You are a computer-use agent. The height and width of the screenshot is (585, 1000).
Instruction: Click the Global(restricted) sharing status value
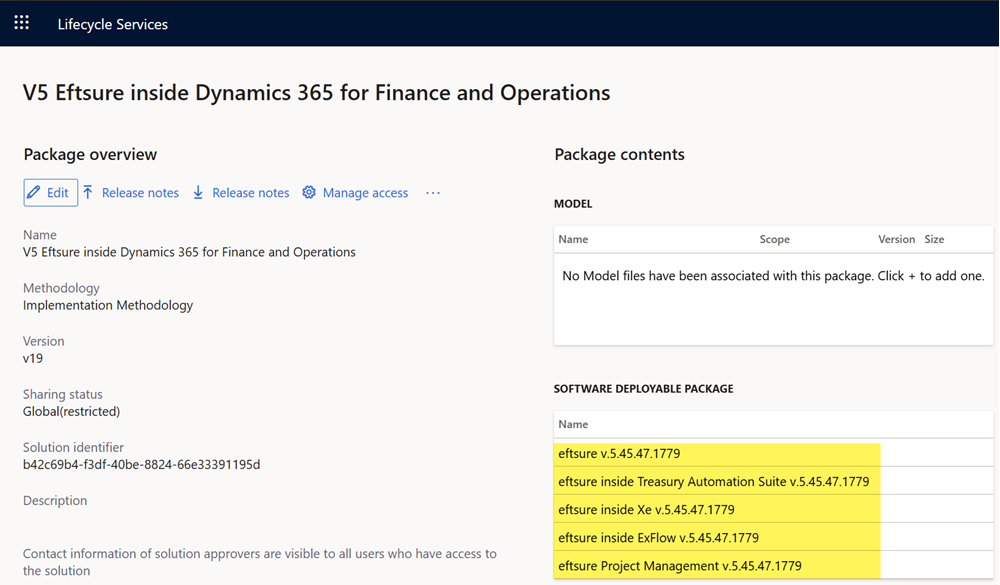click(71, 411)
